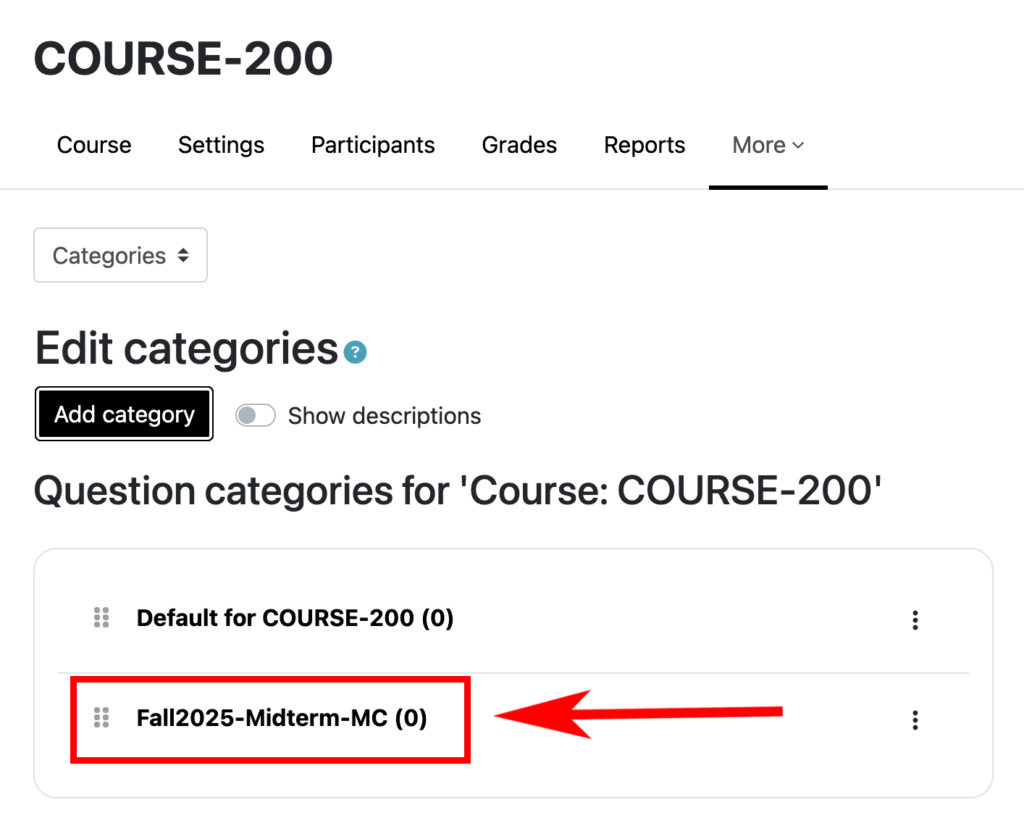Grab the drag handle for Default for COURSE-200
The image size is (1024, 826).
click(101, 618)
